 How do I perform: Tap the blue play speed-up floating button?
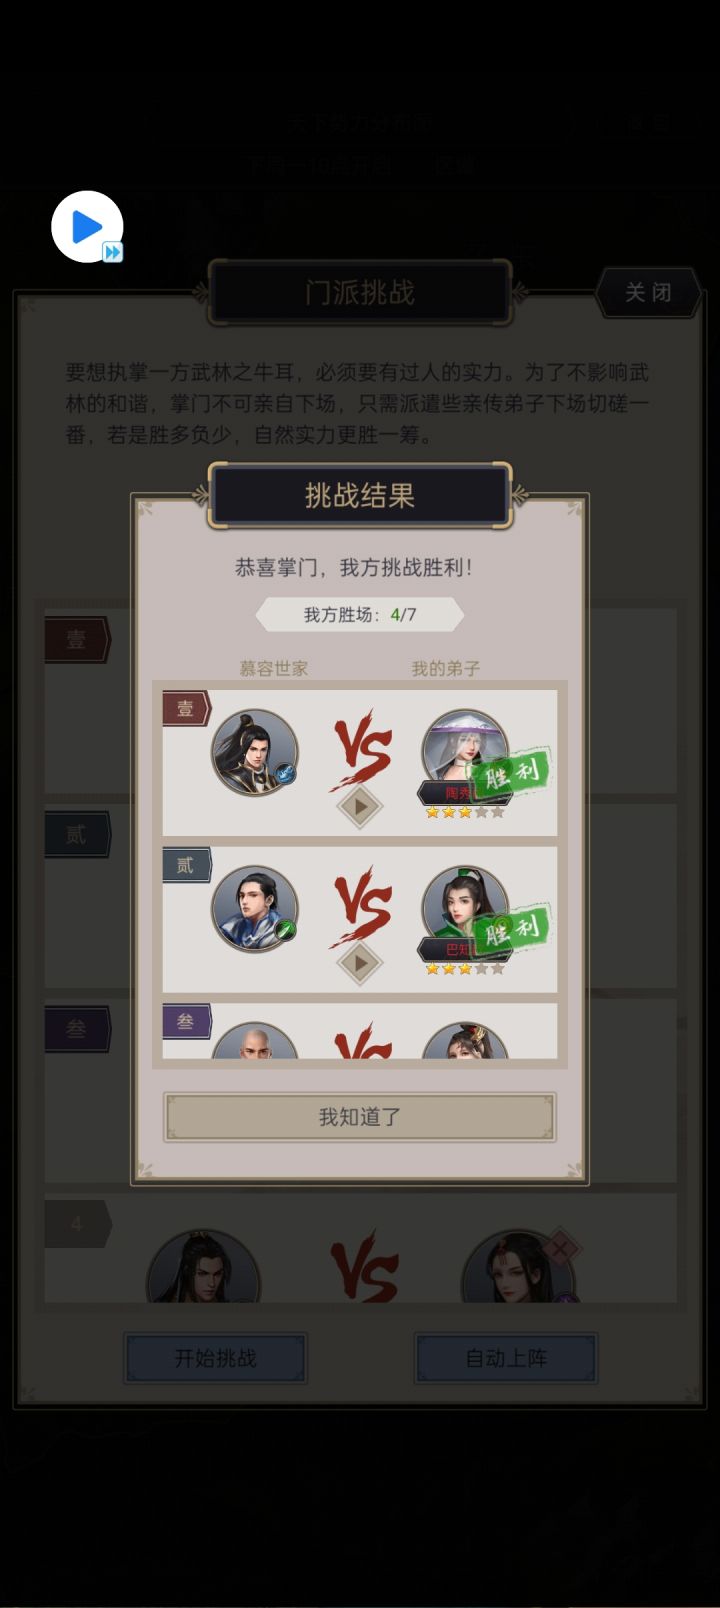tap(87, 227)
